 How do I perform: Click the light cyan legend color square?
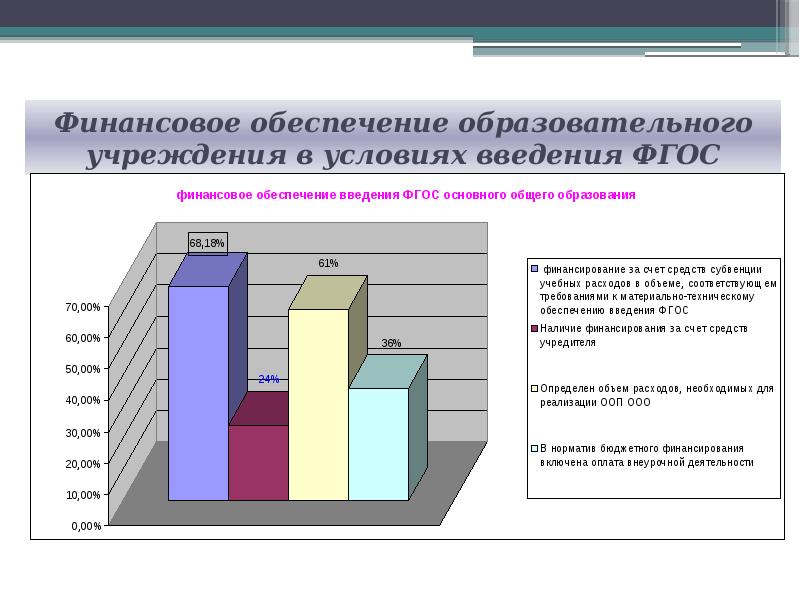(x=534, y=448)
